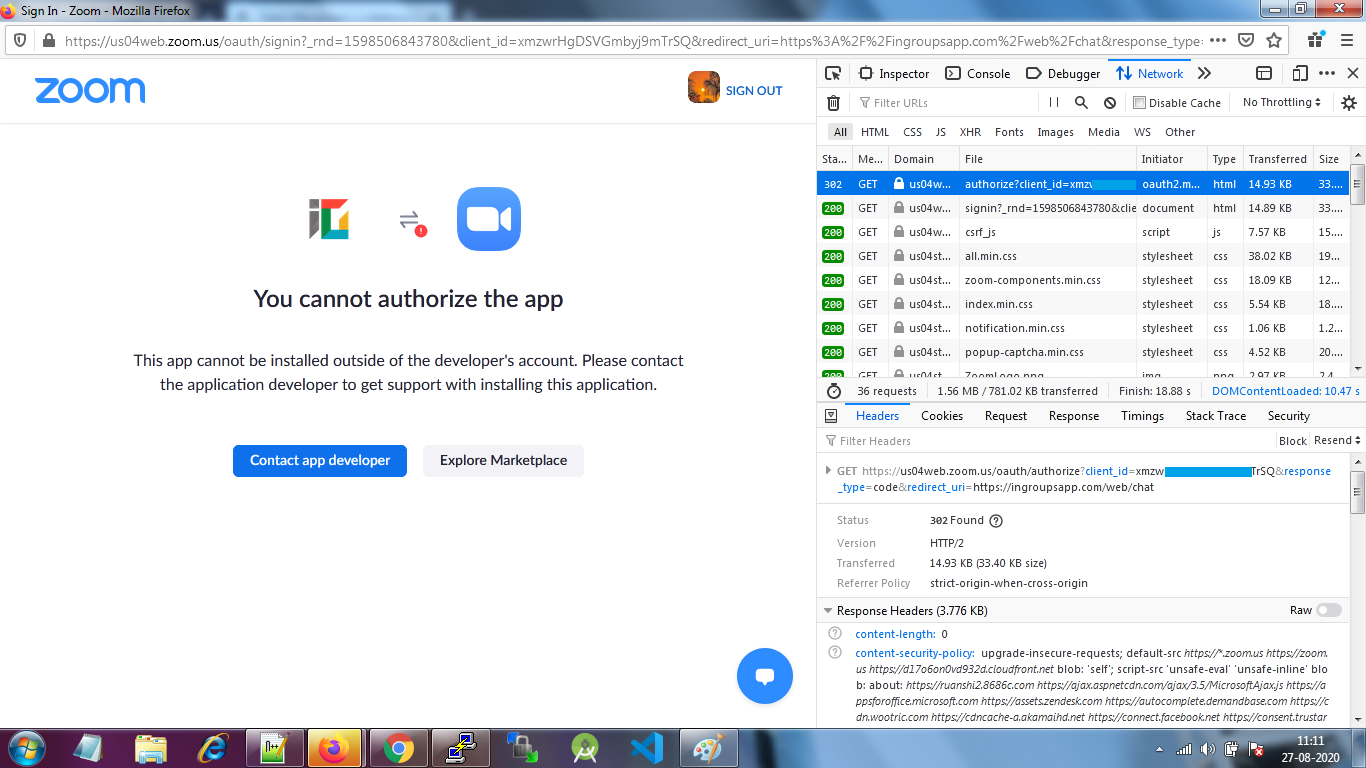This screenshot has width=1366, height=768.
Task: Click the help icon next to 302 Found
Action: click(x=996, y=520)
